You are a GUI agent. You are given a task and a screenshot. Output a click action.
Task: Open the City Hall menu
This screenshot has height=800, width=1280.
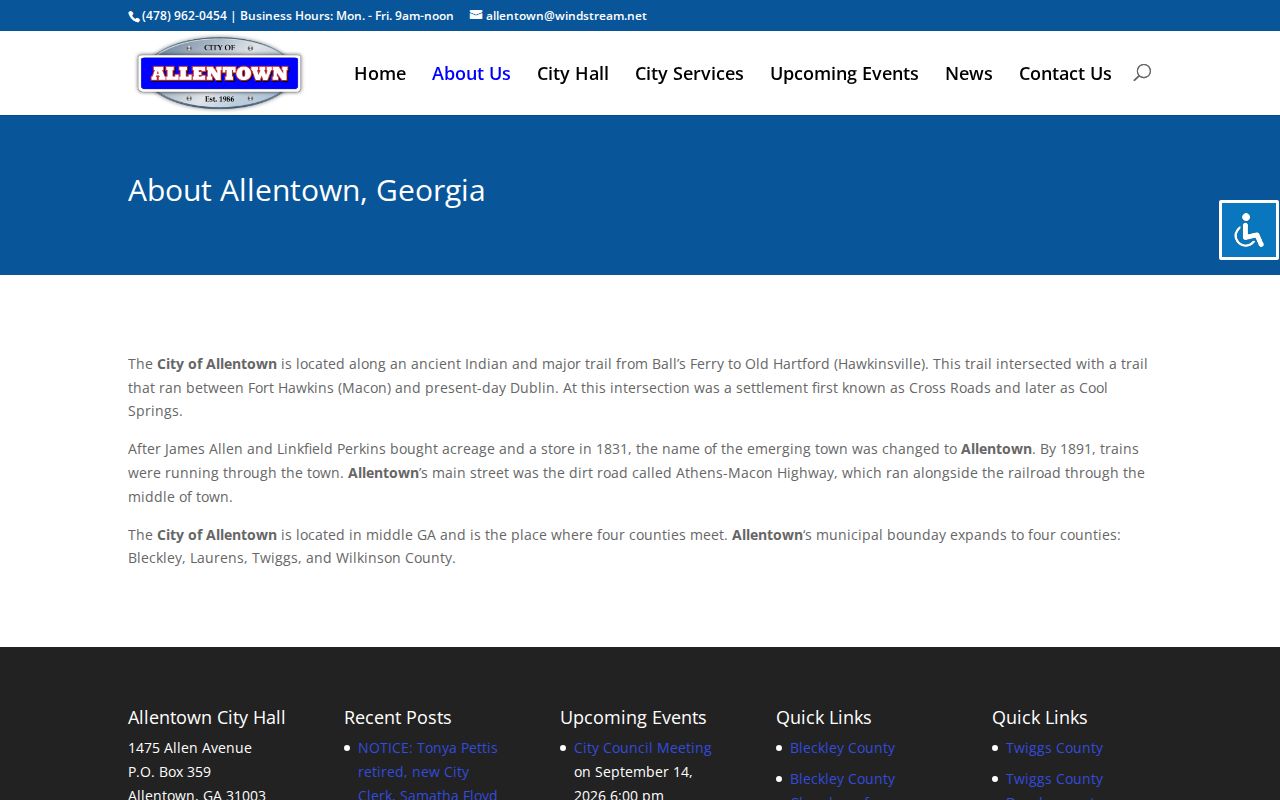(x=573, y=73)
